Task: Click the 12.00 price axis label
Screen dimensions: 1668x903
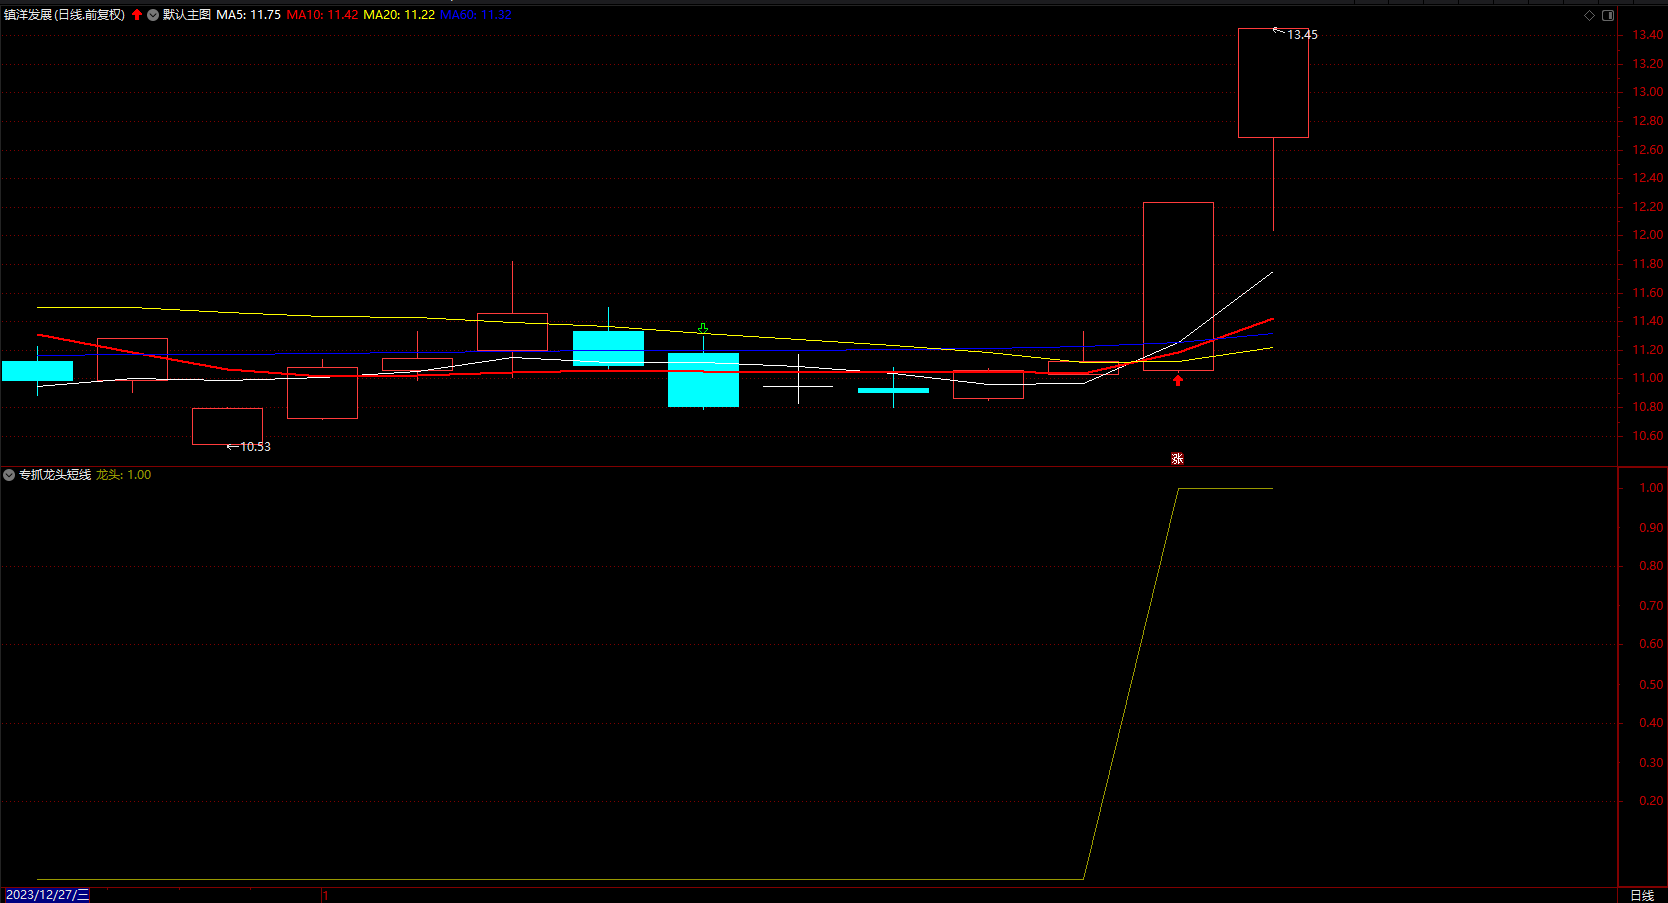Action: point(1648,235)
